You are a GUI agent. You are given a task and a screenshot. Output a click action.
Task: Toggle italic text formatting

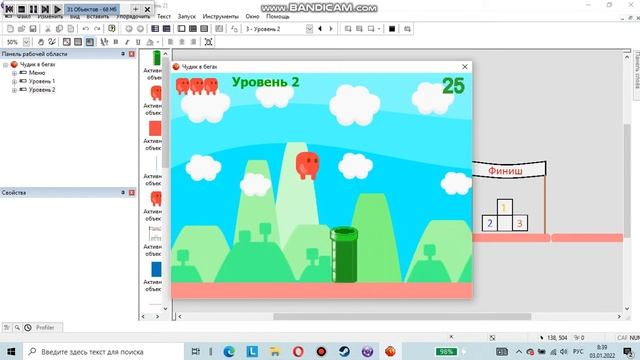(127, 42)
